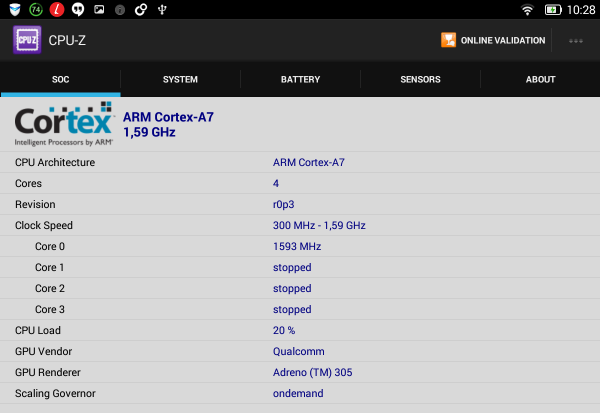Tap the CPU-Z app icon
Image resolution: width=600 pixels, height=413 pixels.
pyautogui.click(x=27, y=40)
